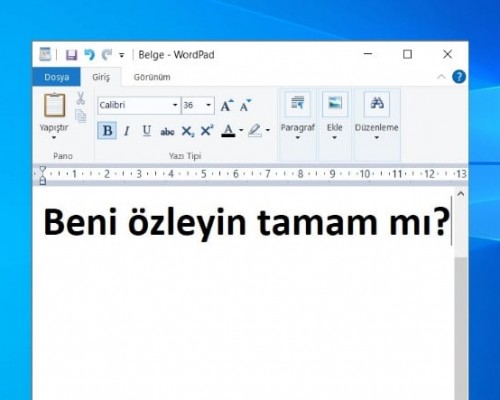Open the text color palette arrow
The height and width of the screenshot is (400, 500).
tap(241, 131)
